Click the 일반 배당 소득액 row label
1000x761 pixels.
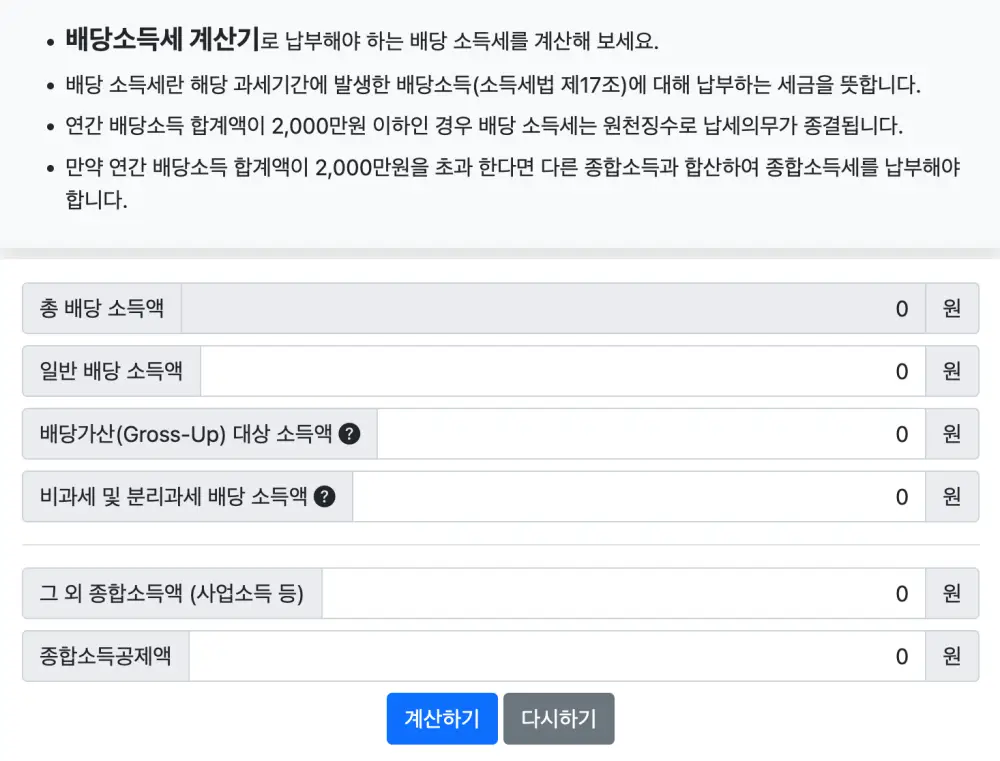[x=110, y=371]
